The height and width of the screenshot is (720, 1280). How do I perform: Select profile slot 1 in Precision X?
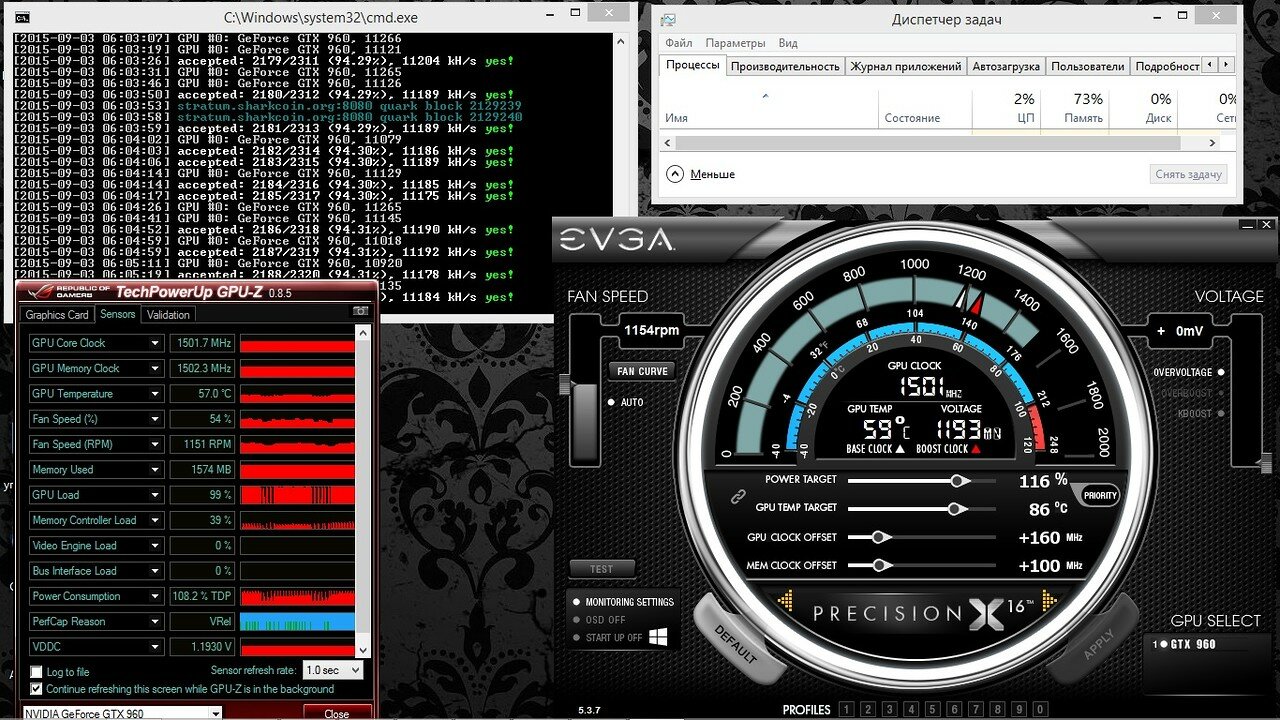pyautogui.click(x=845, y=710)
